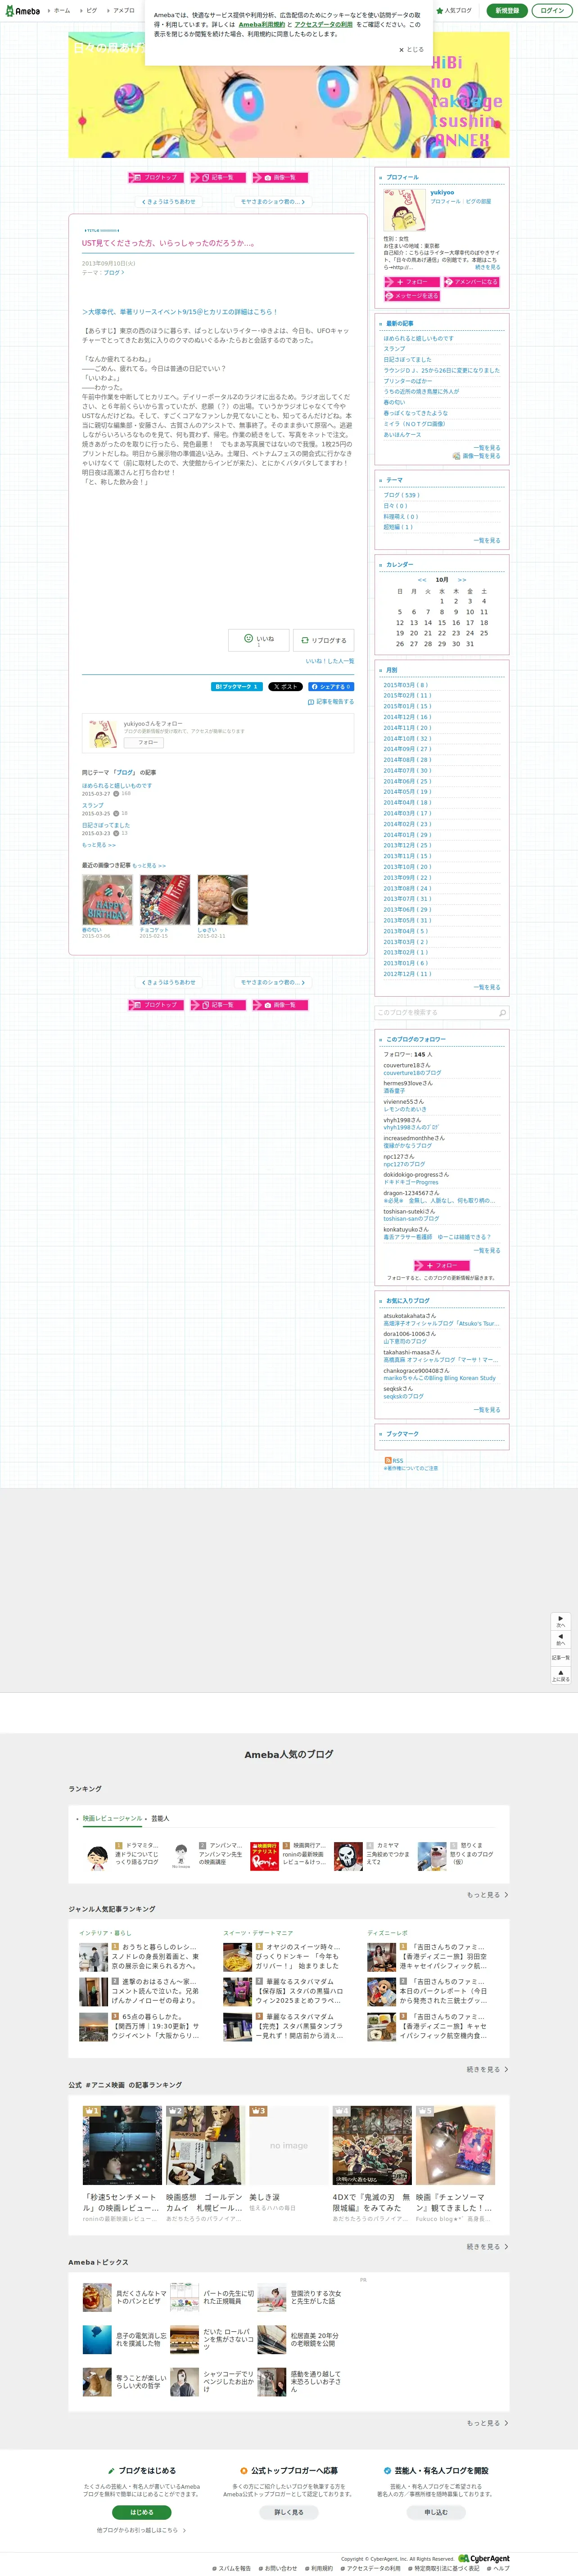Post to X with the ポスト button
The image size is (578, 2576).
tap(285, 687)
